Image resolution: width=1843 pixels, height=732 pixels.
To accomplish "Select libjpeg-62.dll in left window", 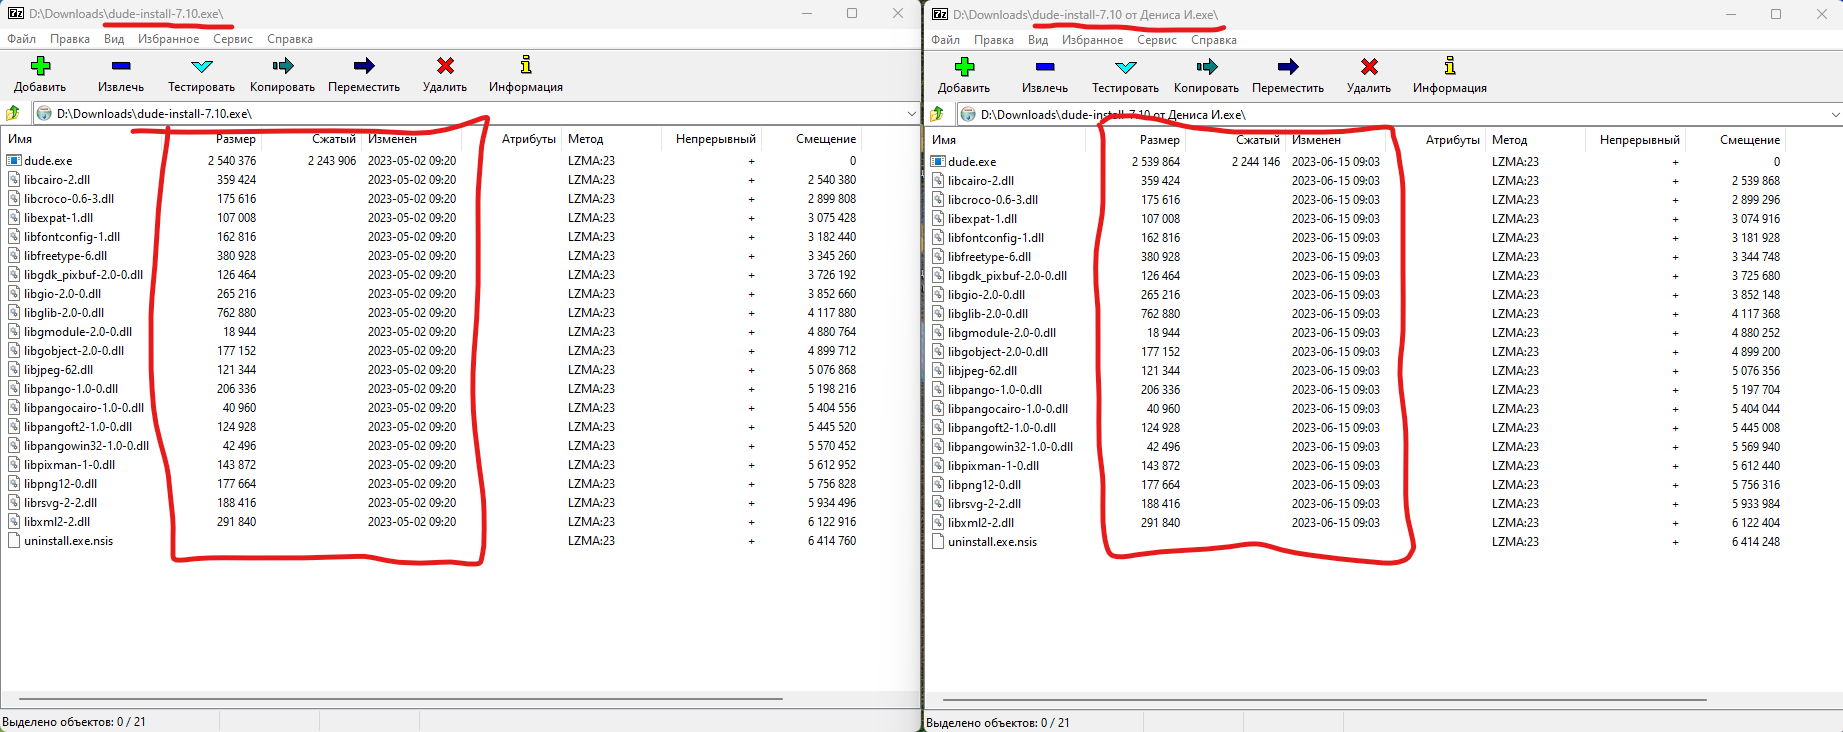I will coord(58,370).
